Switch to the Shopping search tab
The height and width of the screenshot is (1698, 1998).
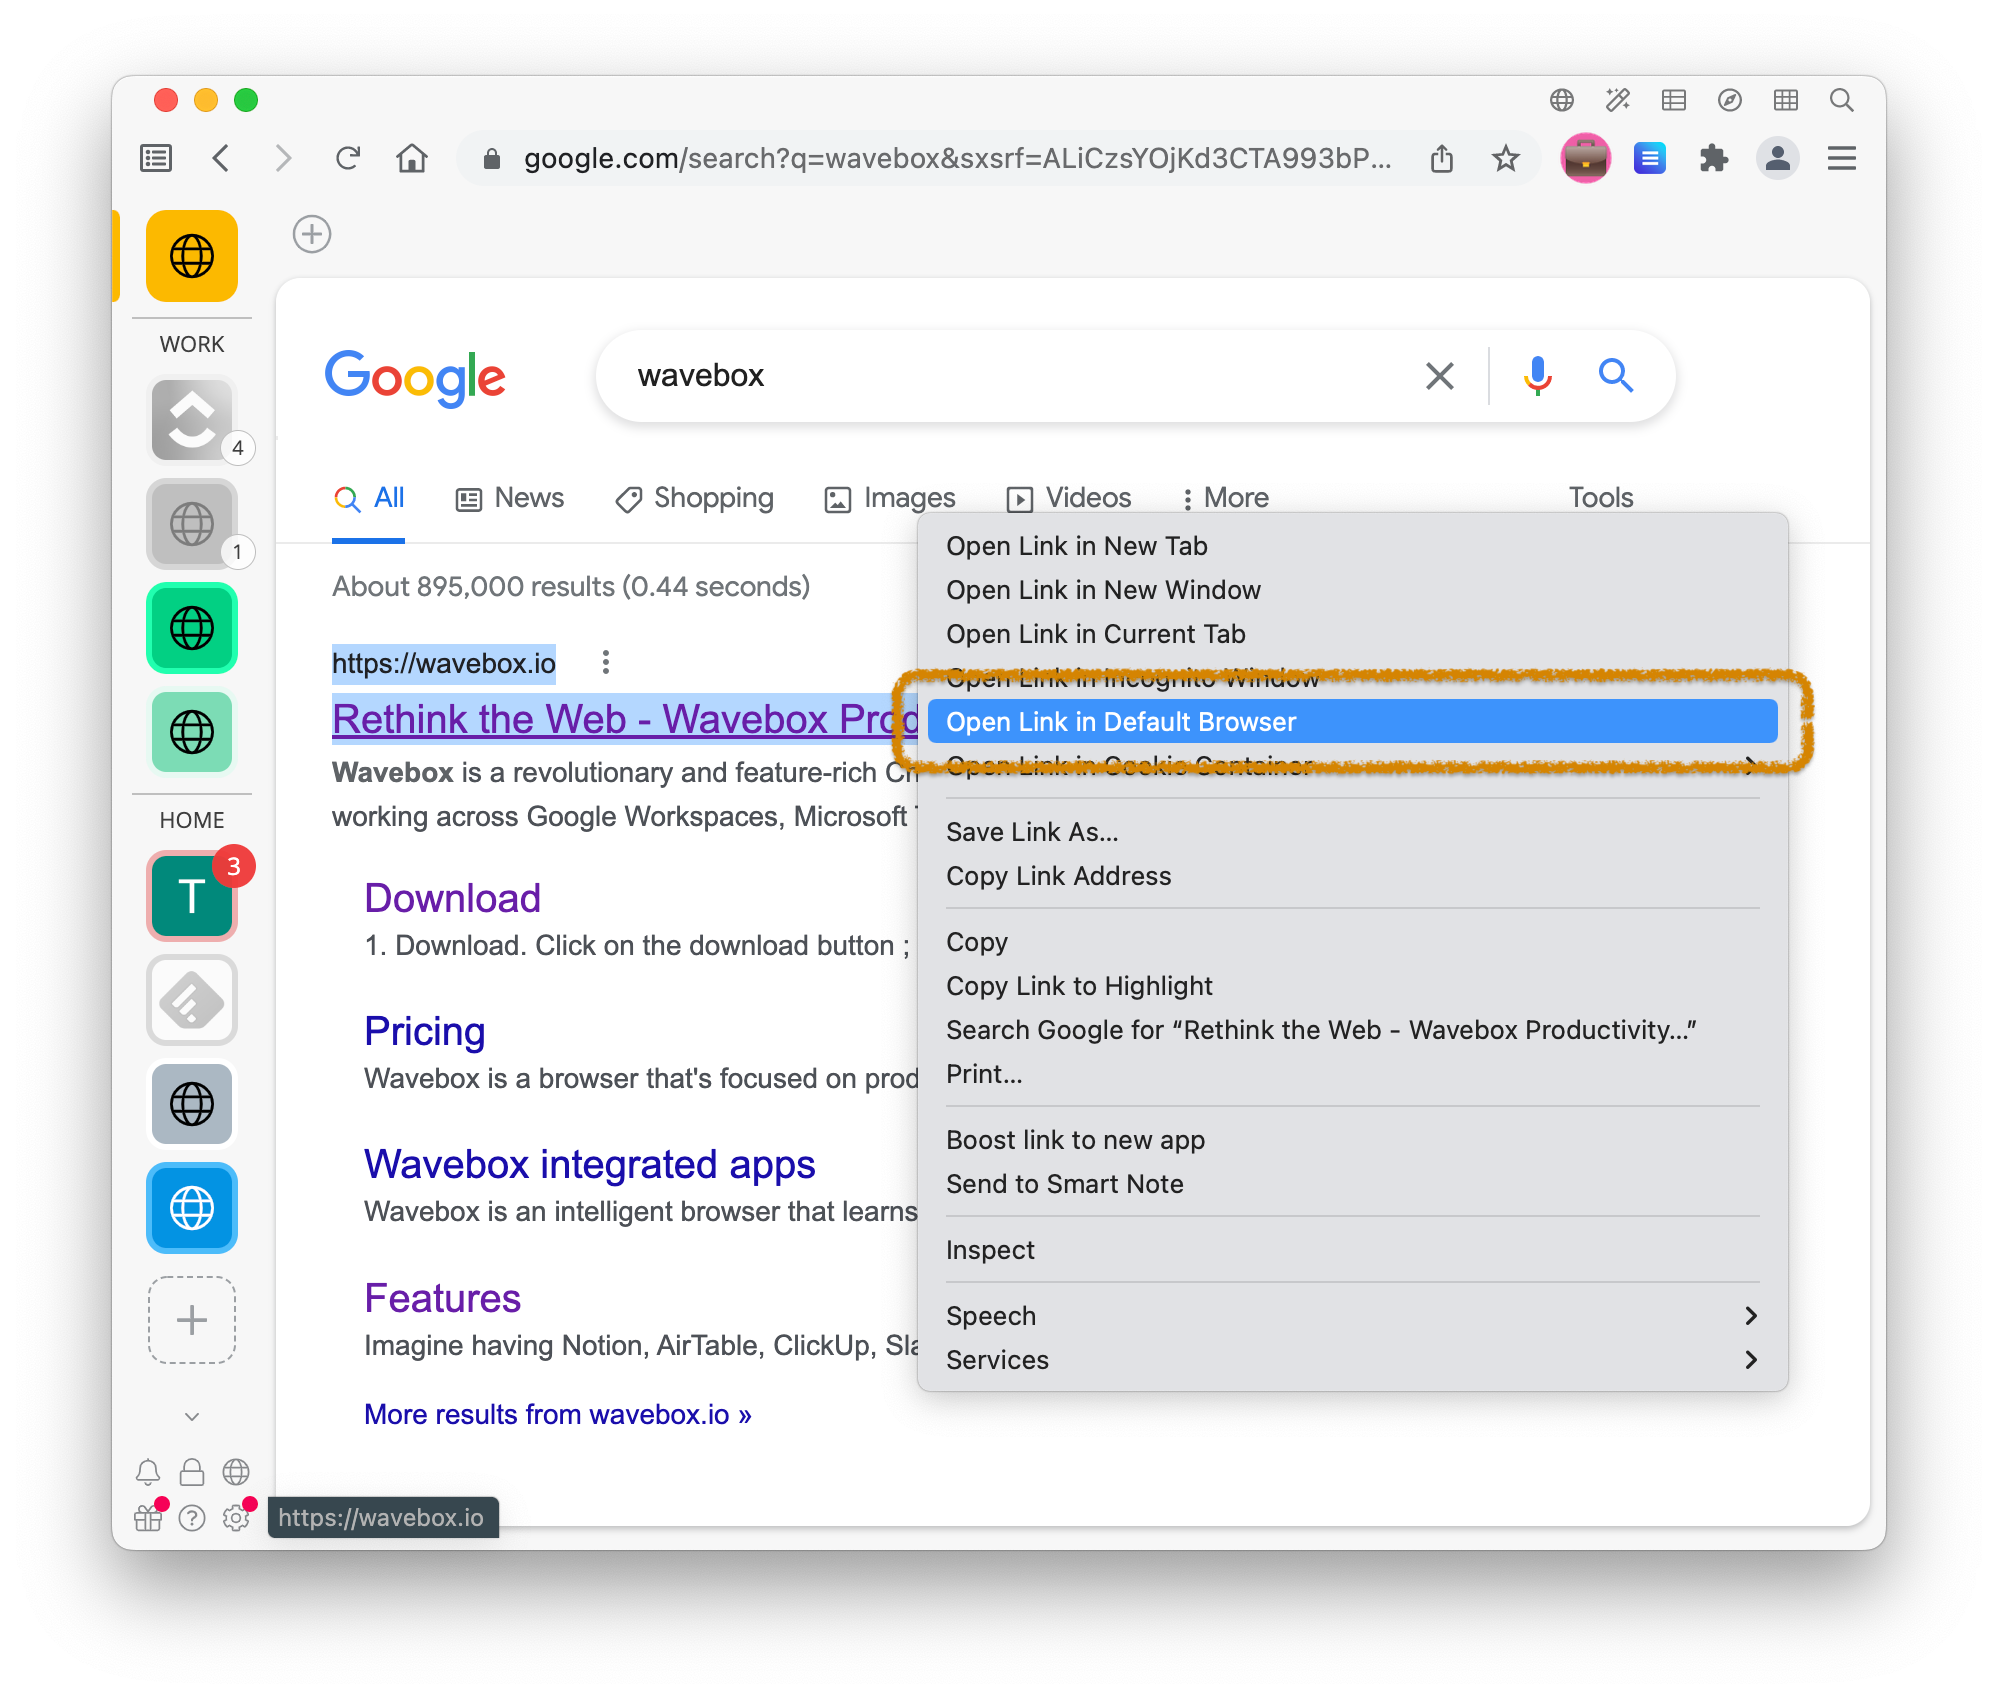(x=695, y=498)
